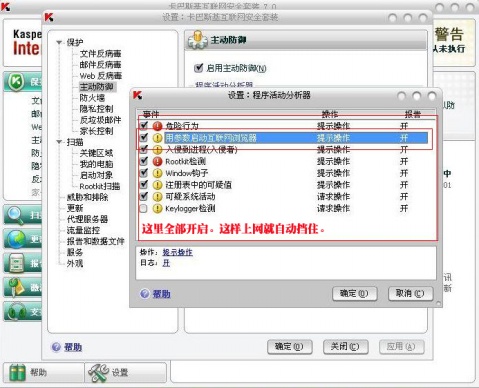Select 关键区域 in settings tree
Viewport: 479px width, 388px height.
pyautogui.click(x=96, y=153)
